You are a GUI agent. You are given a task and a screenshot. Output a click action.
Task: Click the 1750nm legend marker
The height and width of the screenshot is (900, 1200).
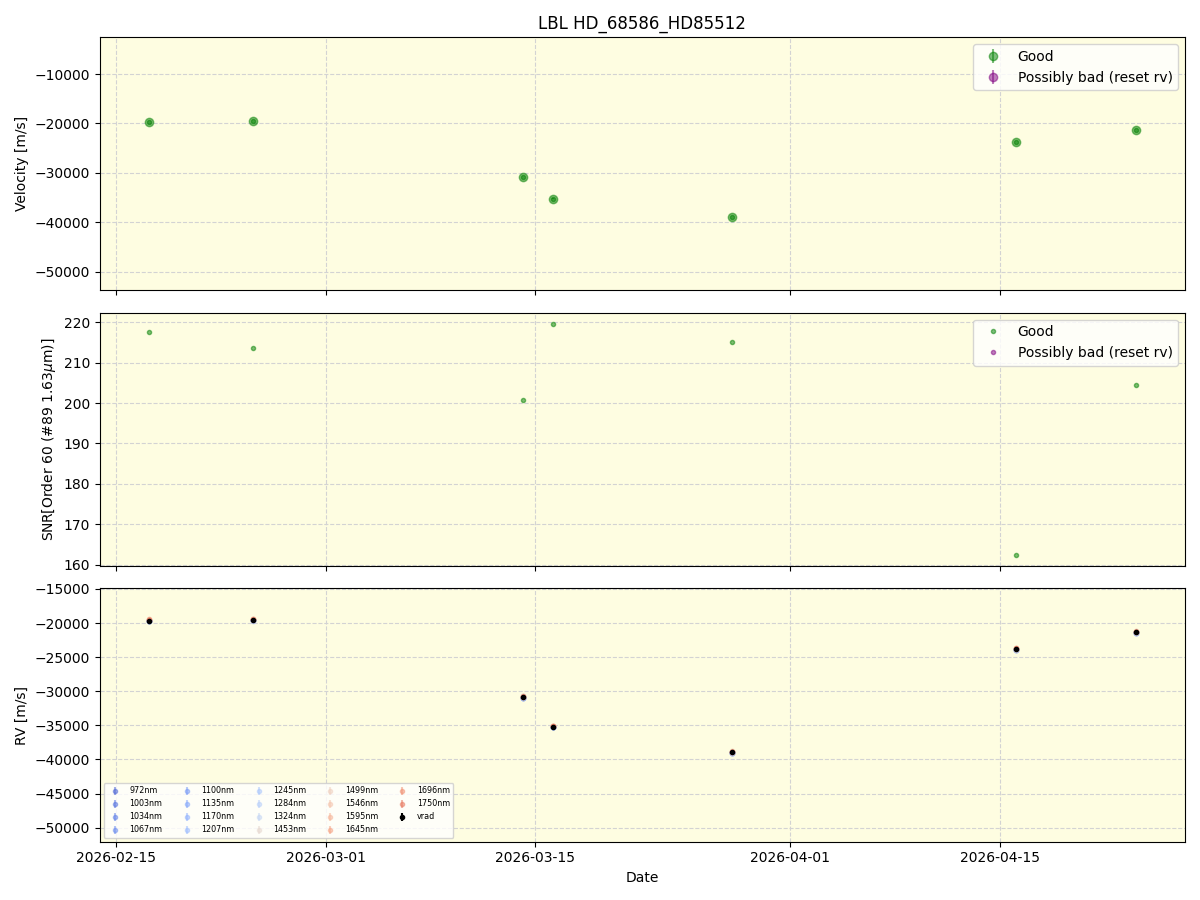[x=403, y=804]
